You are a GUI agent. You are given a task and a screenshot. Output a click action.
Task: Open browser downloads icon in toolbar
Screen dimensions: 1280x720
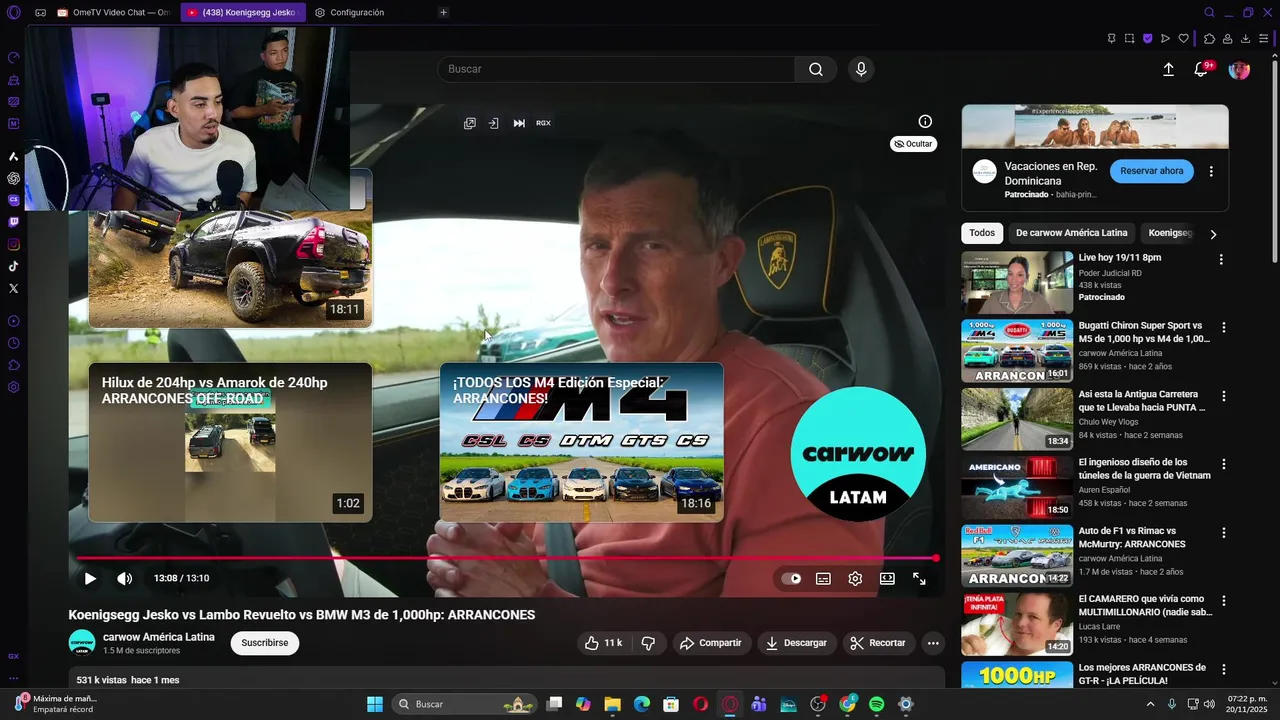pos(1245,38)
